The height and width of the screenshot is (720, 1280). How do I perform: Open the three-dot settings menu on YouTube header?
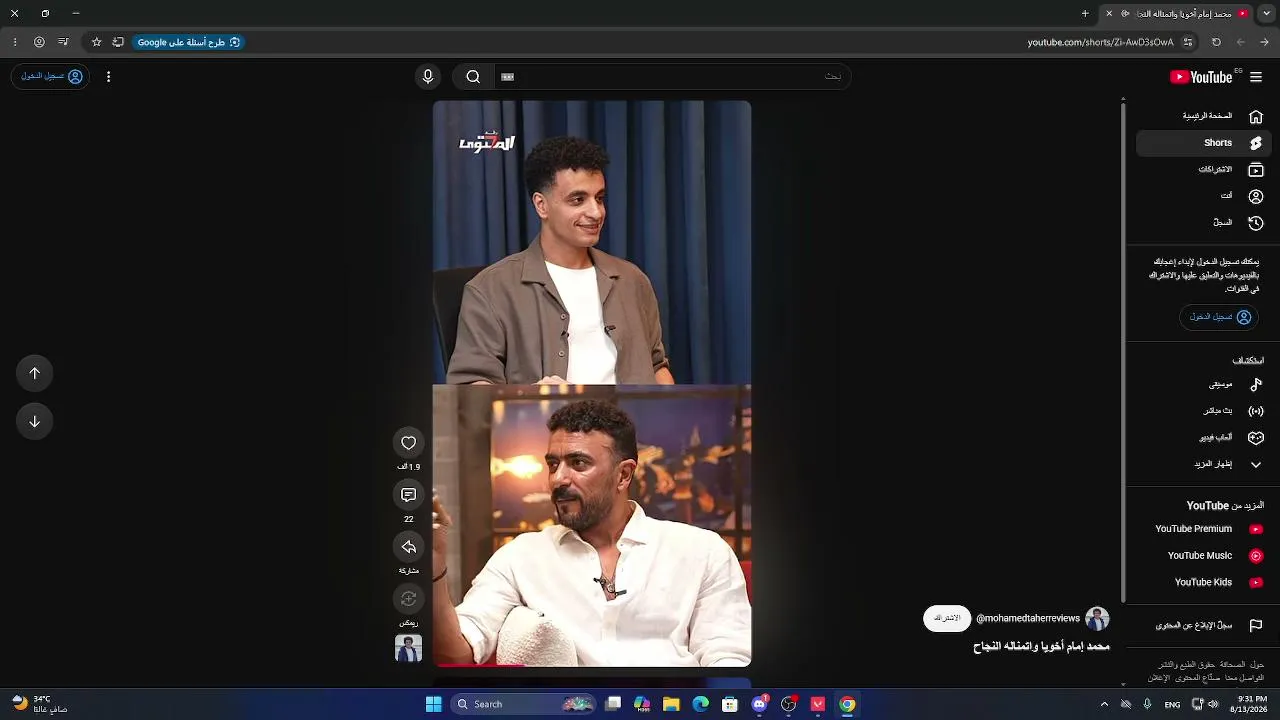[108, 77]
